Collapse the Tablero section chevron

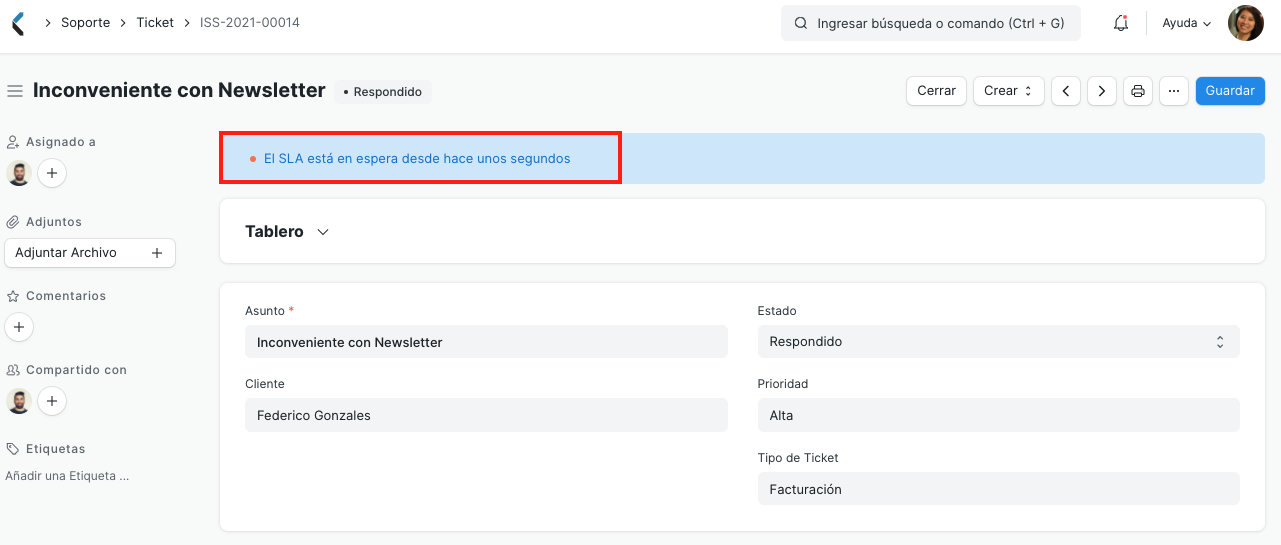(323, 231)
